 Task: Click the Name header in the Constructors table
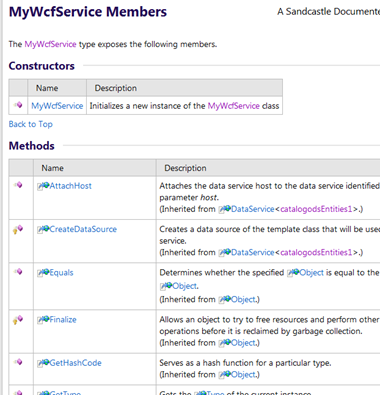(x=47, y=88)
